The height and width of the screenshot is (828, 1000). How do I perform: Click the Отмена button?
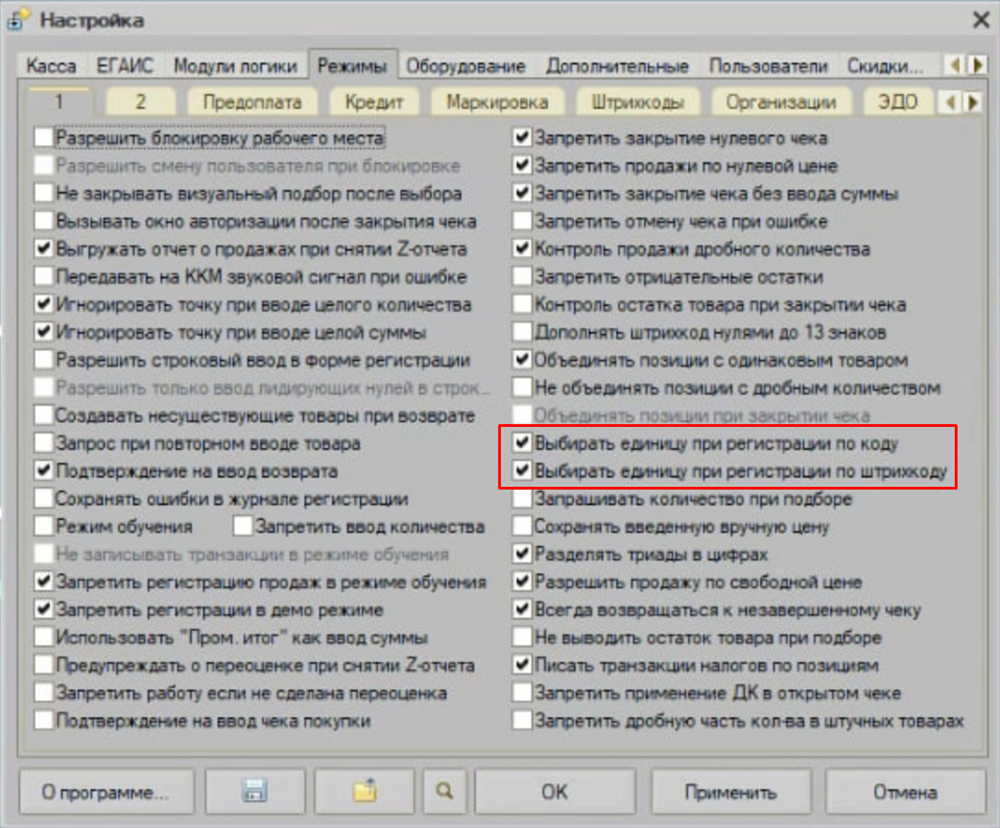point(904,793)
